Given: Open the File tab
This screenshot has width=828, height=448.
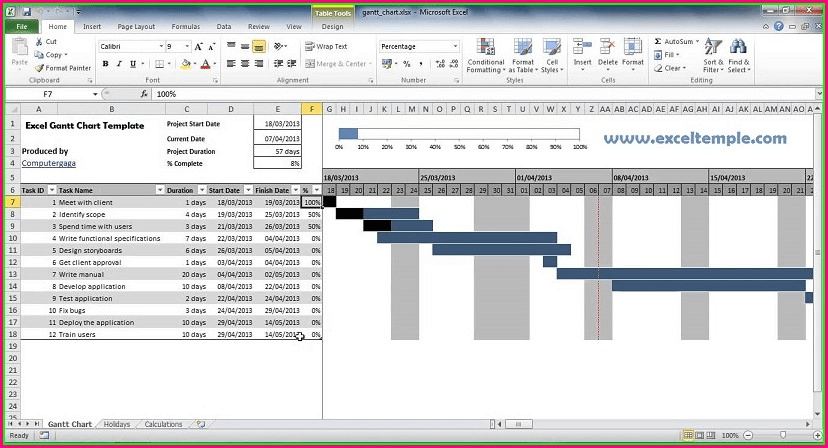Looking at the screenshot, I should tap(22, 26).
